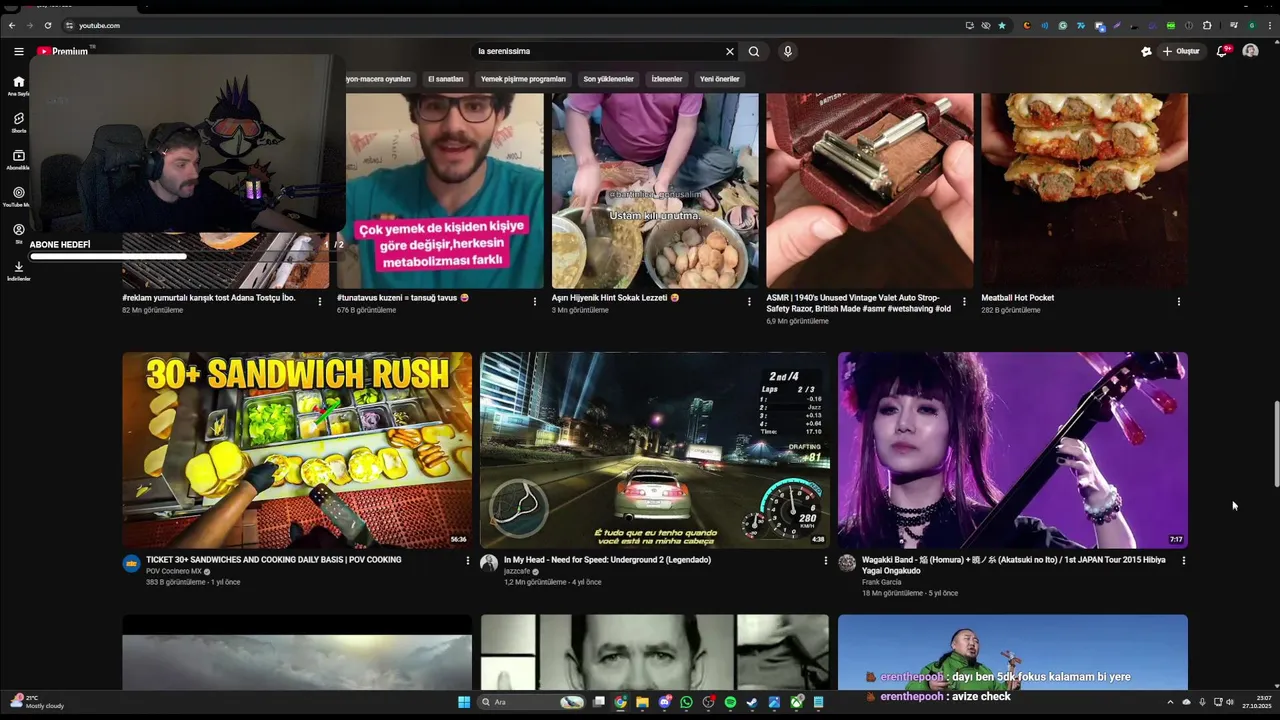
Task: Open Steam from the taskbar
Action: (x=752, y=702)
